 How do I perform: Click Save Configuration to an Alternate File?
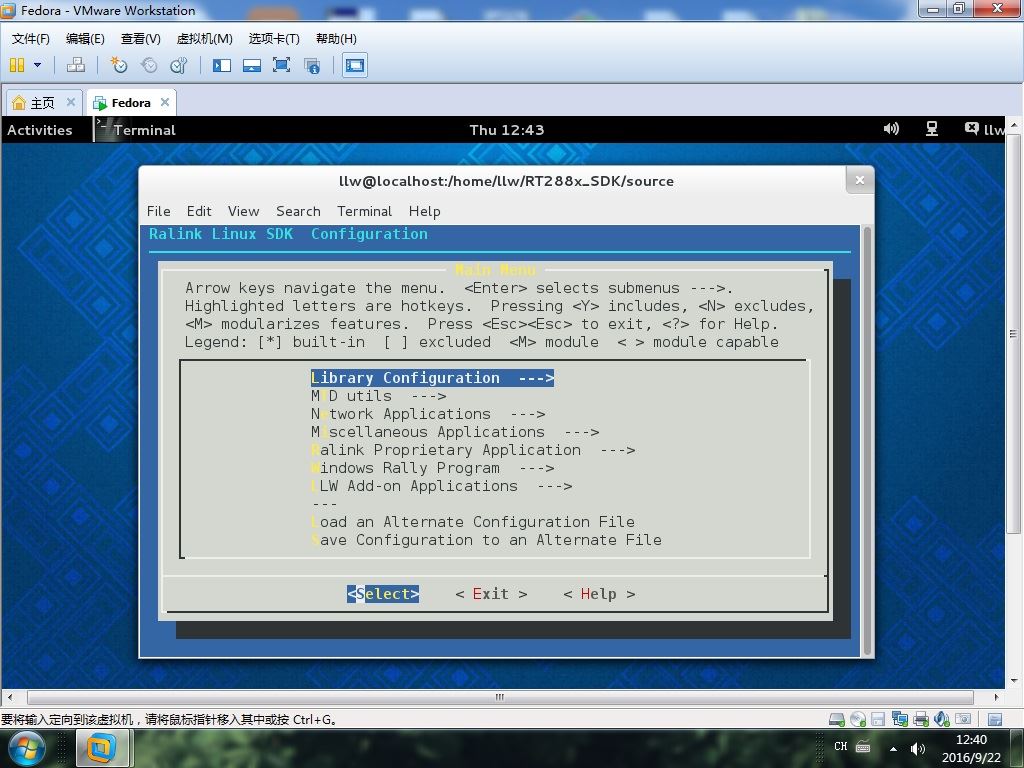tap(487, 540)
